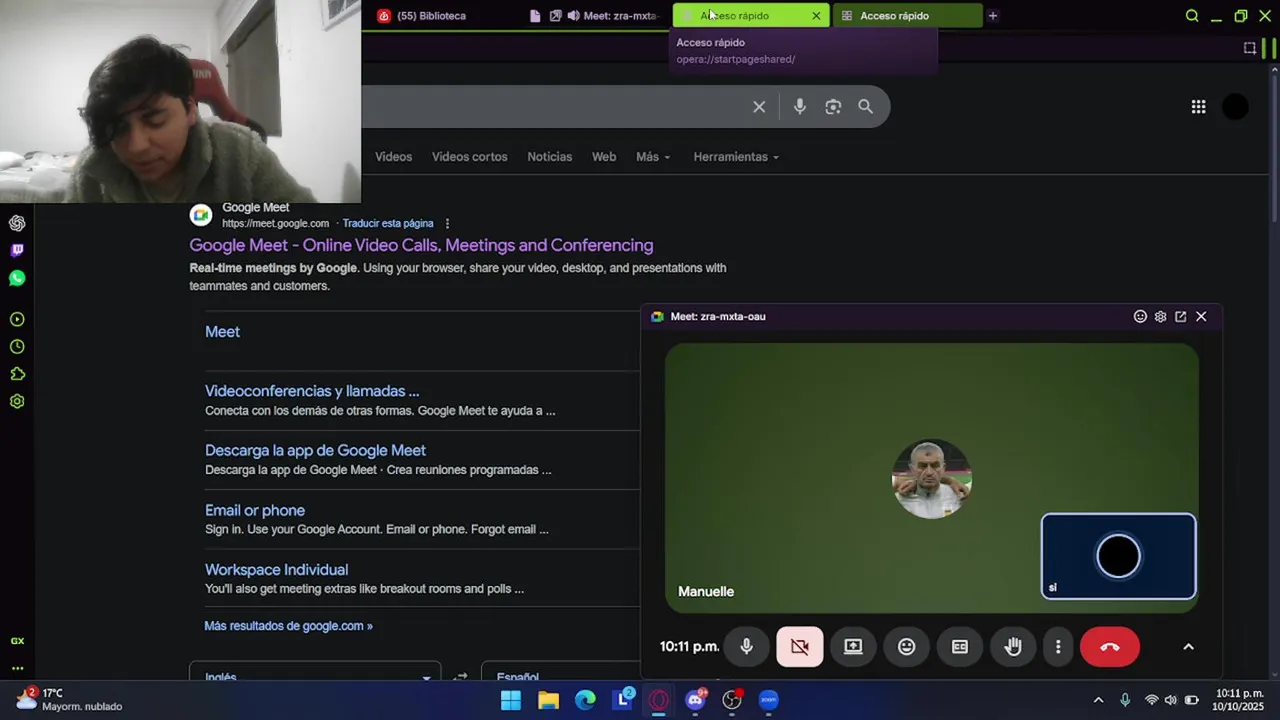Search by voice microphone icon
The image size is (1280, 720).
[x=799, y=107]
